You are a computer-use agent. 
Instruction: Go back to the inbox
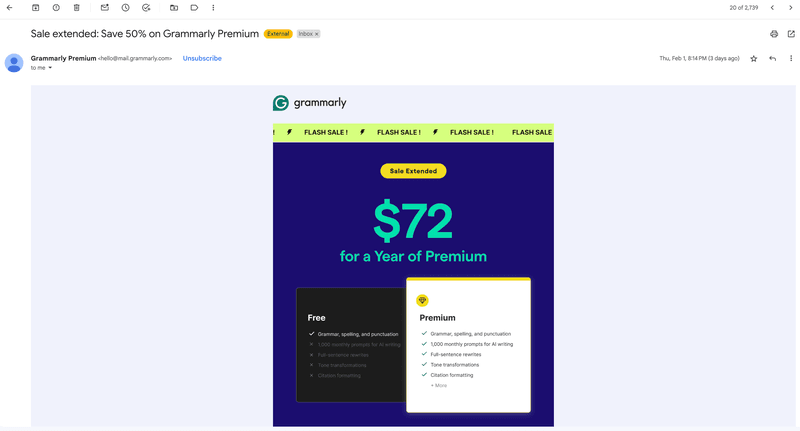(9, 8)
